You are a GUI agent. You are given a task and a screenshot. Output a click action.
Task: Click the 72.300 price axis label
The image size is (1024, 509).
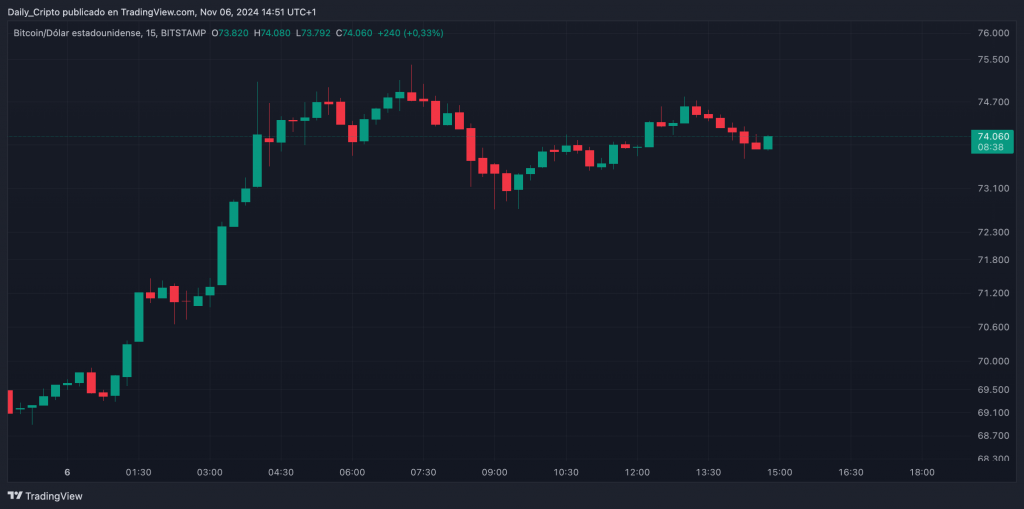(993, 232)
